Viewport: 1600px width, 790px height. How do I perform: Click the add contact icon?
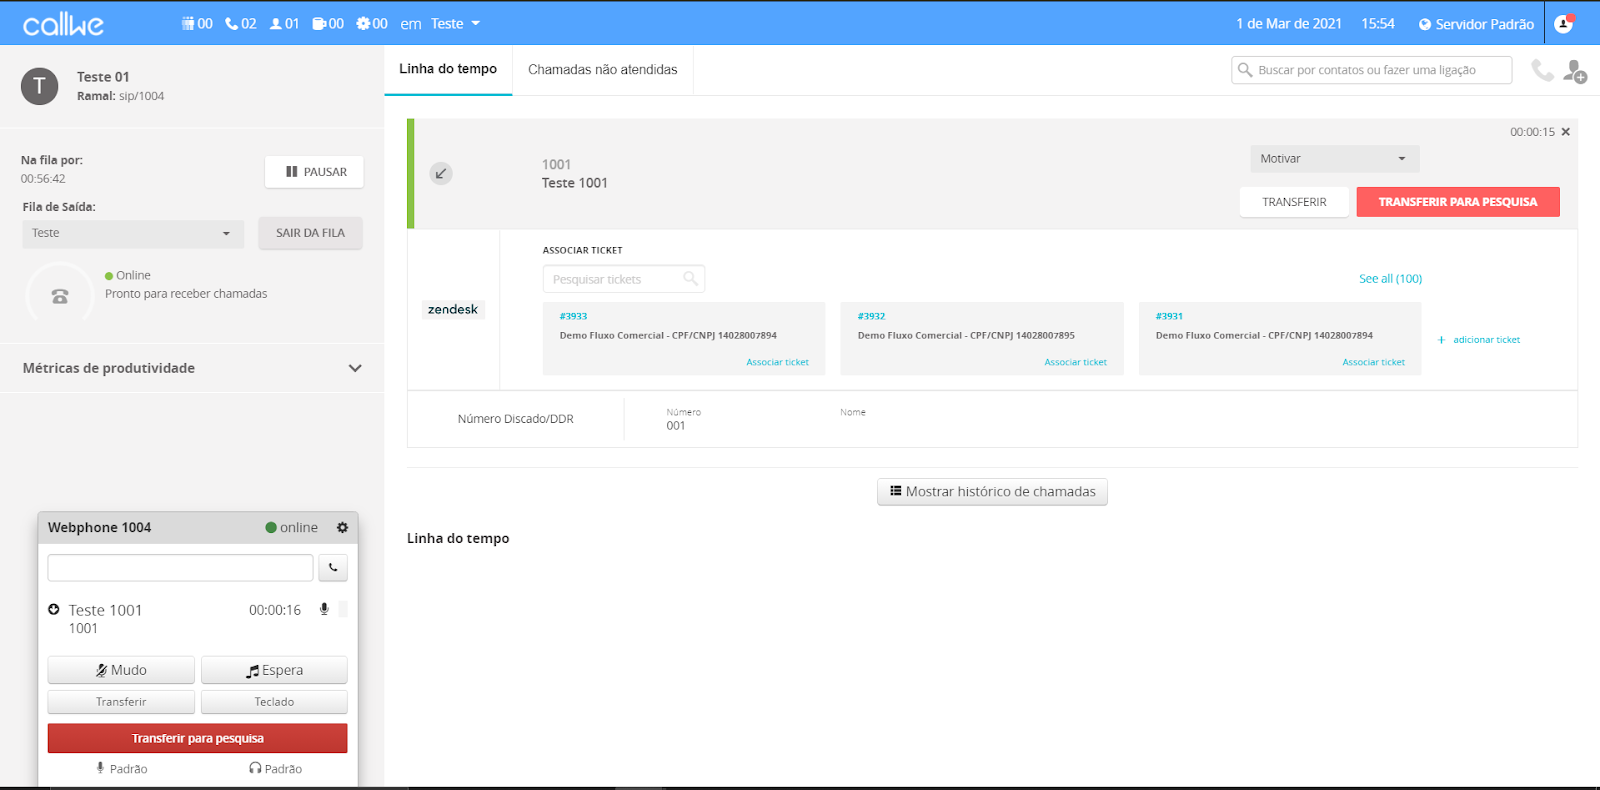point(1575,71)
